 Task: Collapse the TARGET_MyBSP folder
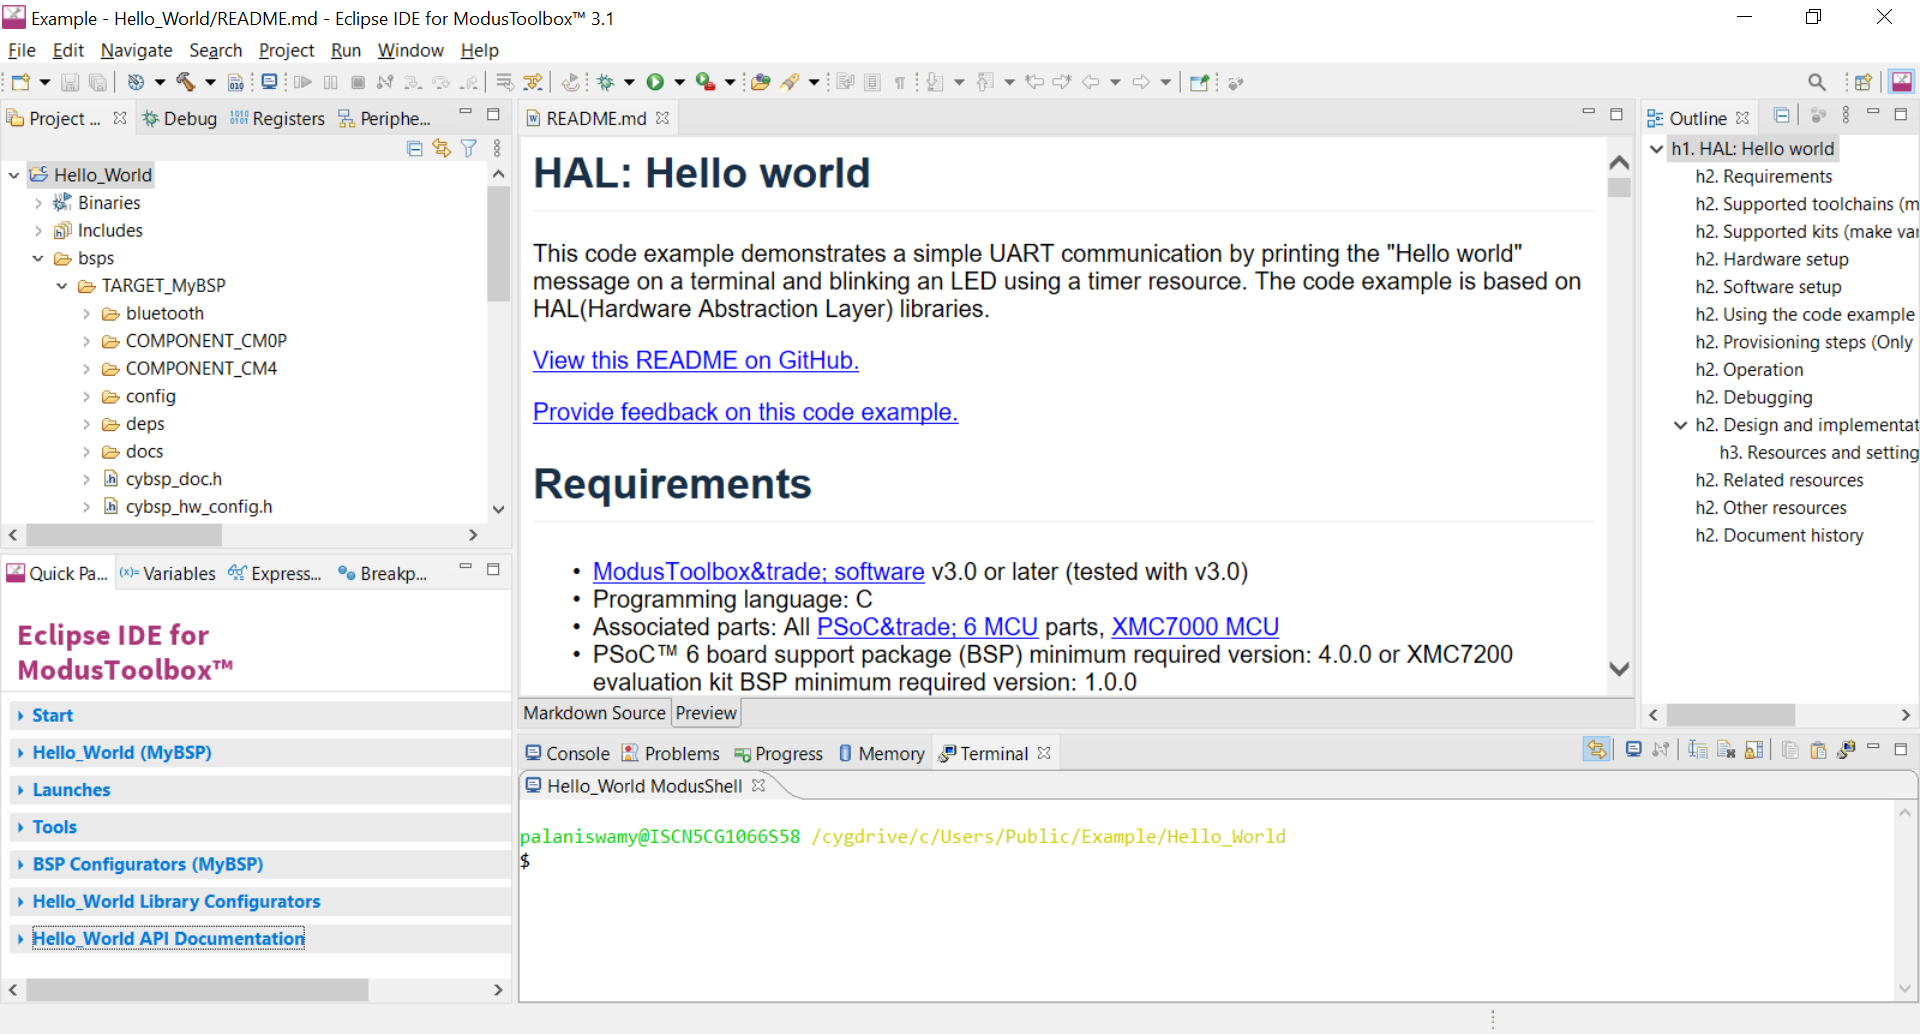62,286
